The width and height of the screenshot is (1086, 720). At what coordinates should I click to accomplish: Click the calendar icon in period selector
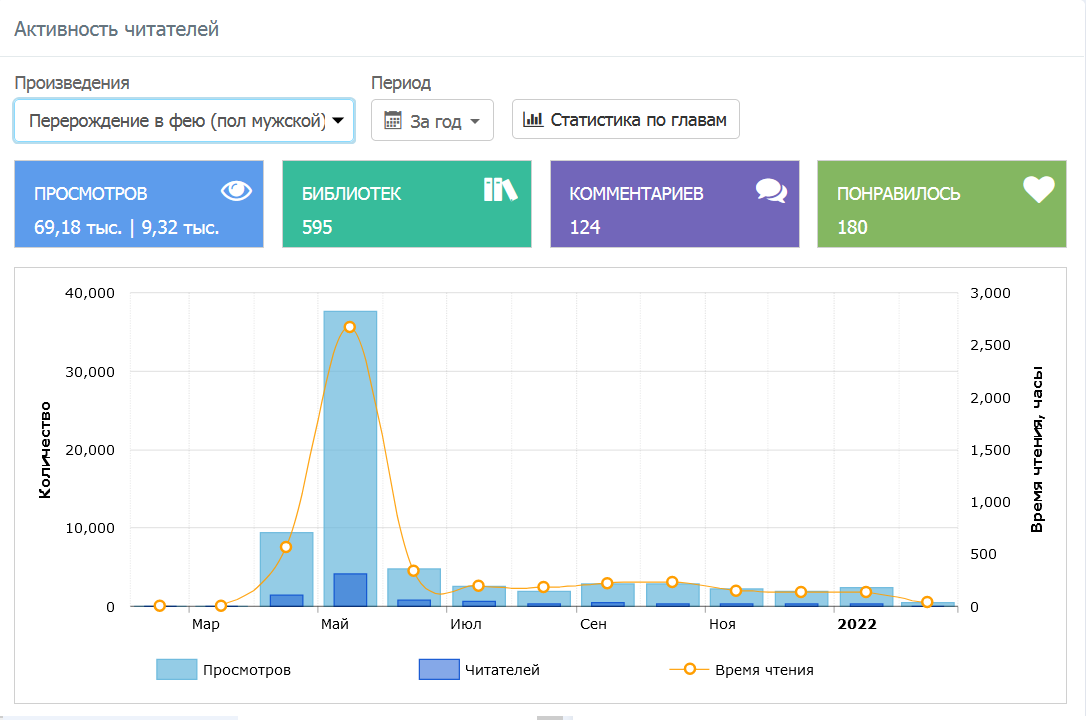pos(393,120)
